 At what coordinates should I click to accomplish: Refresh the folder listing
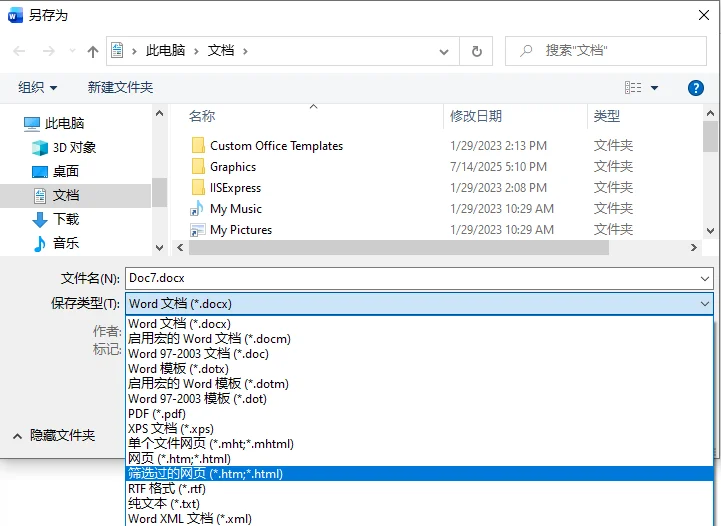(x=476, y=51)
